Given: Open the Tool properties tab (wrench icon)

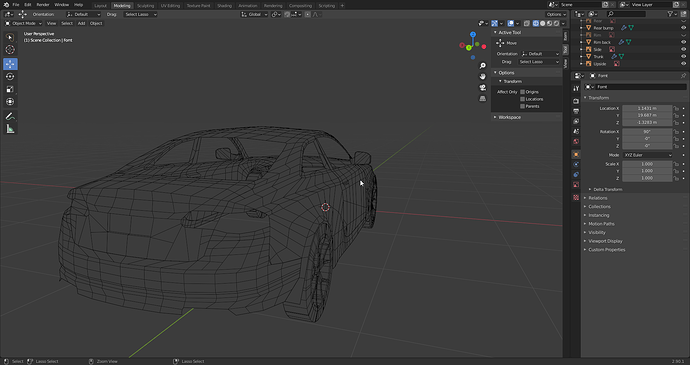Looking at the screenshot, I should tap(576, 88).
